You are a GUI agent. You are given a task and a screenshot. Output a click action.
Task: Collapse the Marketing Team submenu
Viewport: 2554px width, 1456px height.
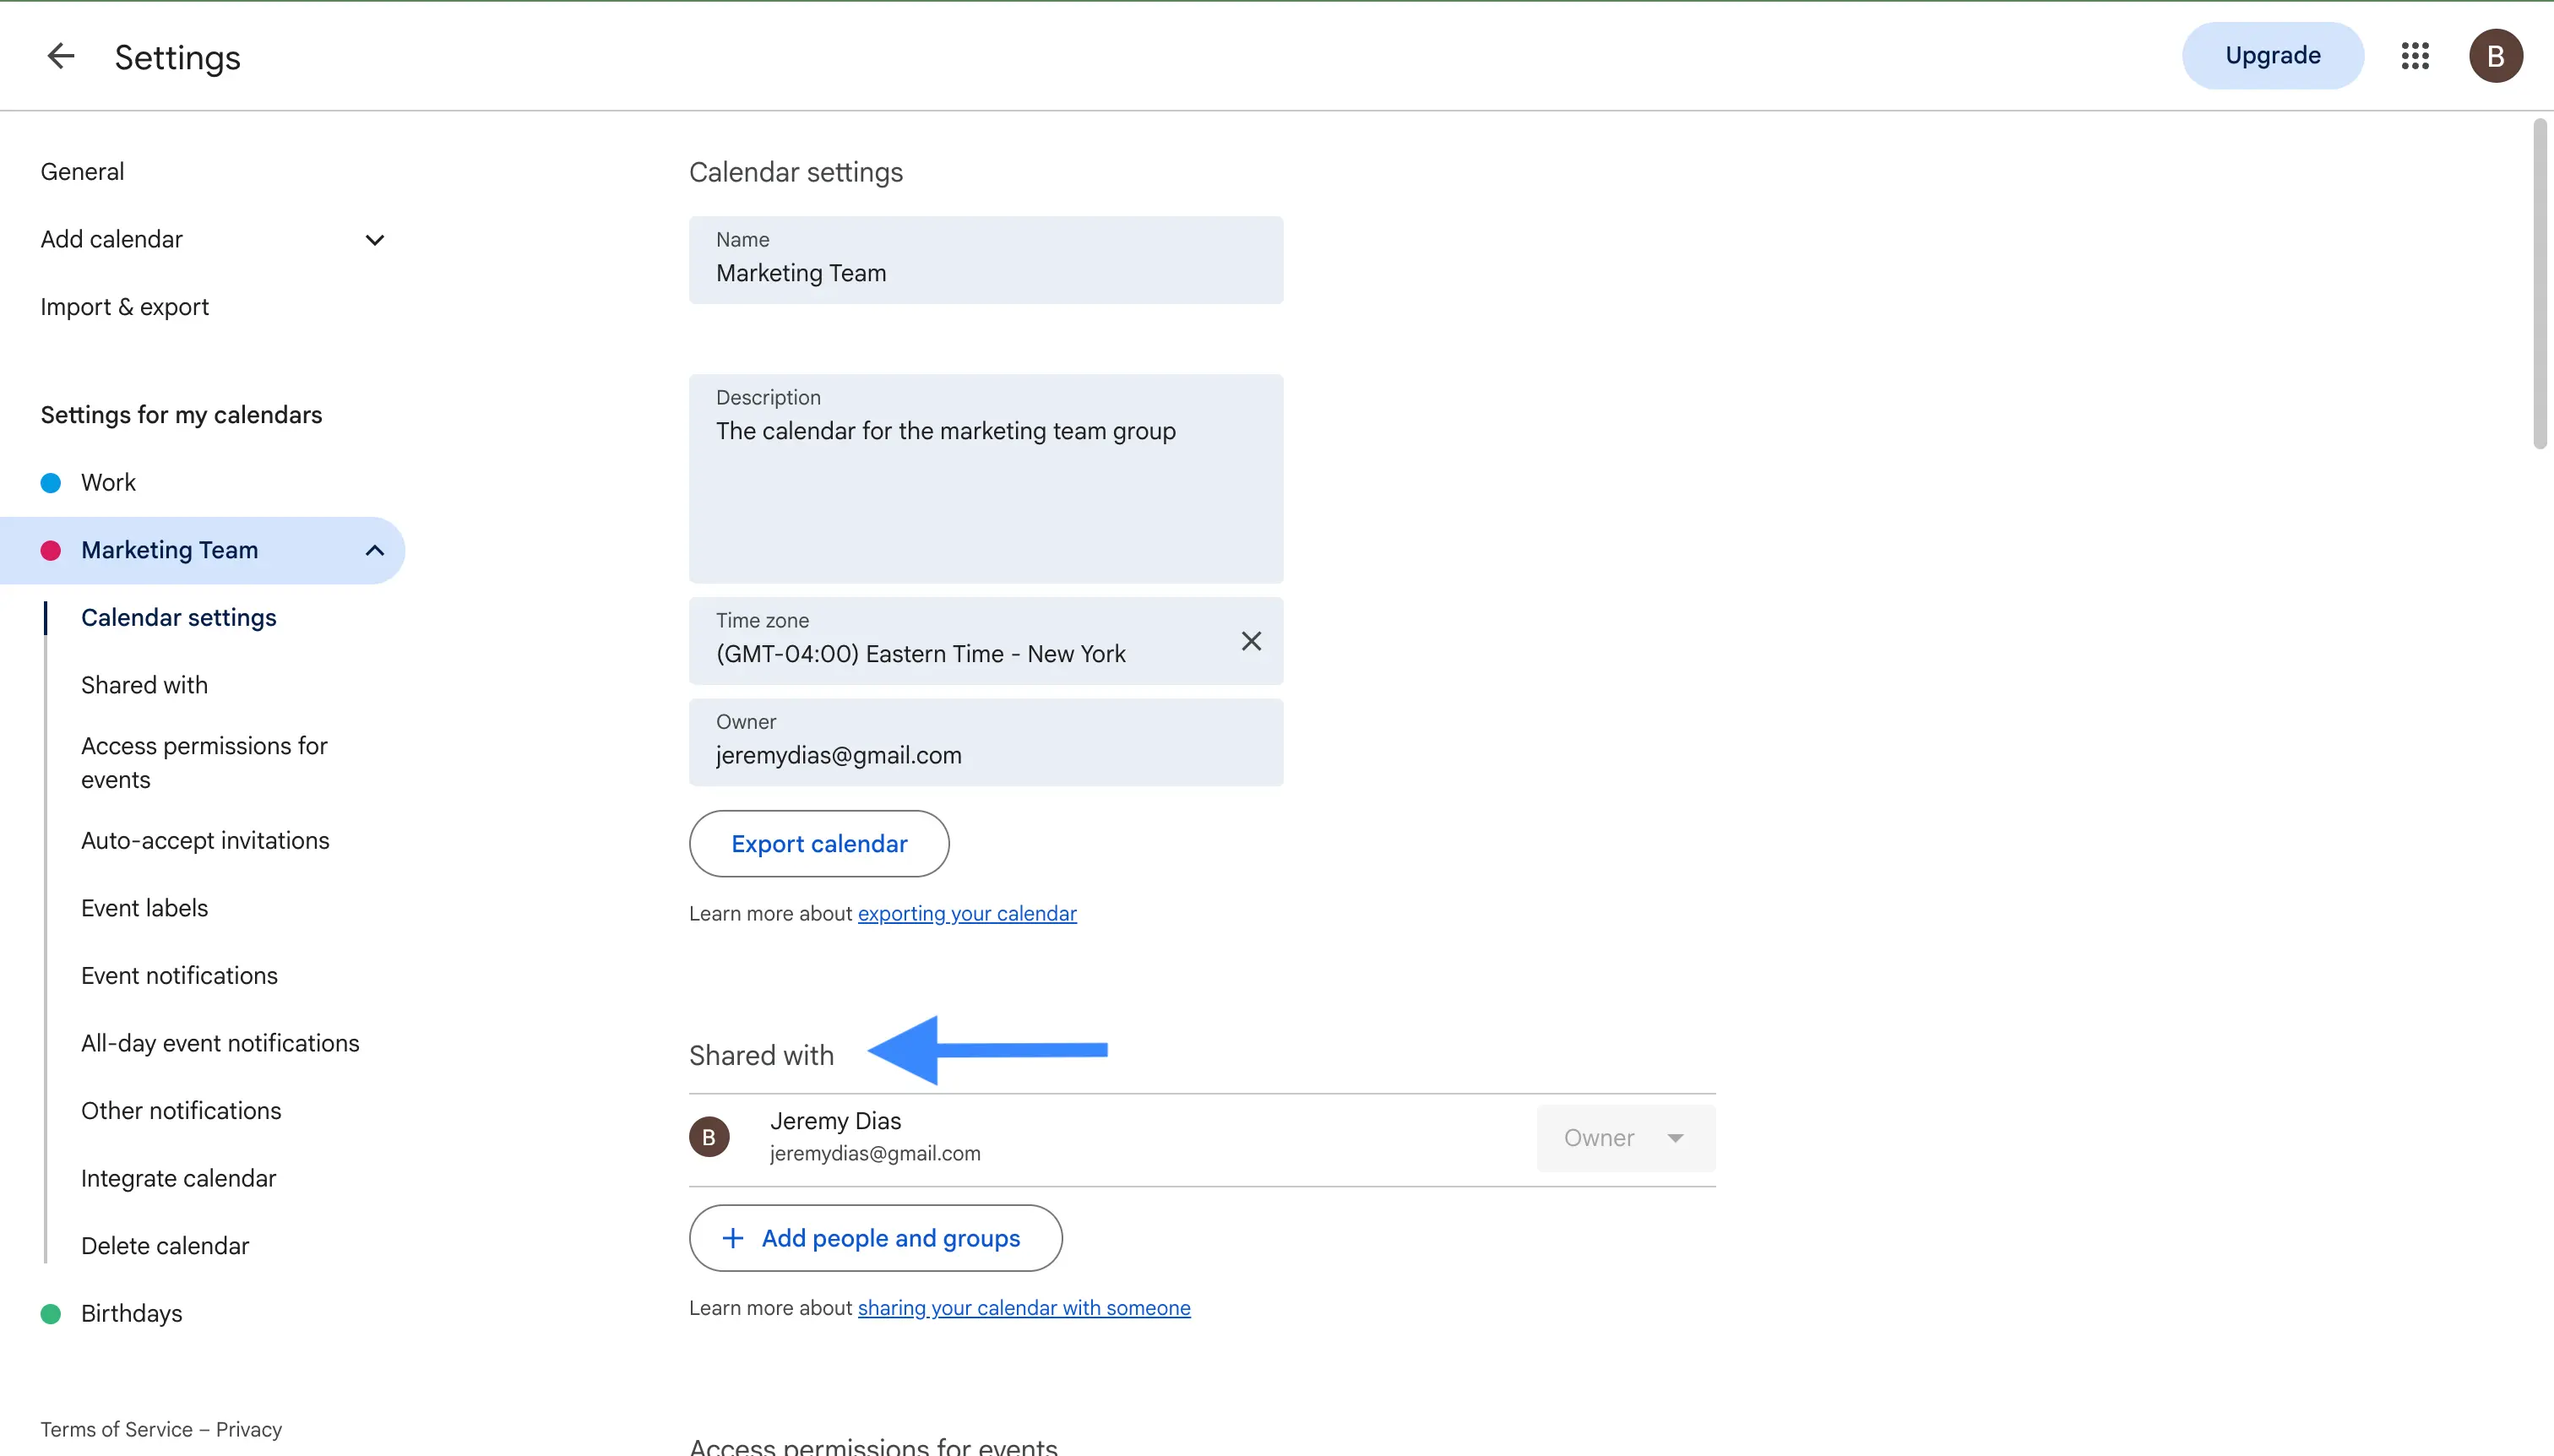click(x=375, y=550)
